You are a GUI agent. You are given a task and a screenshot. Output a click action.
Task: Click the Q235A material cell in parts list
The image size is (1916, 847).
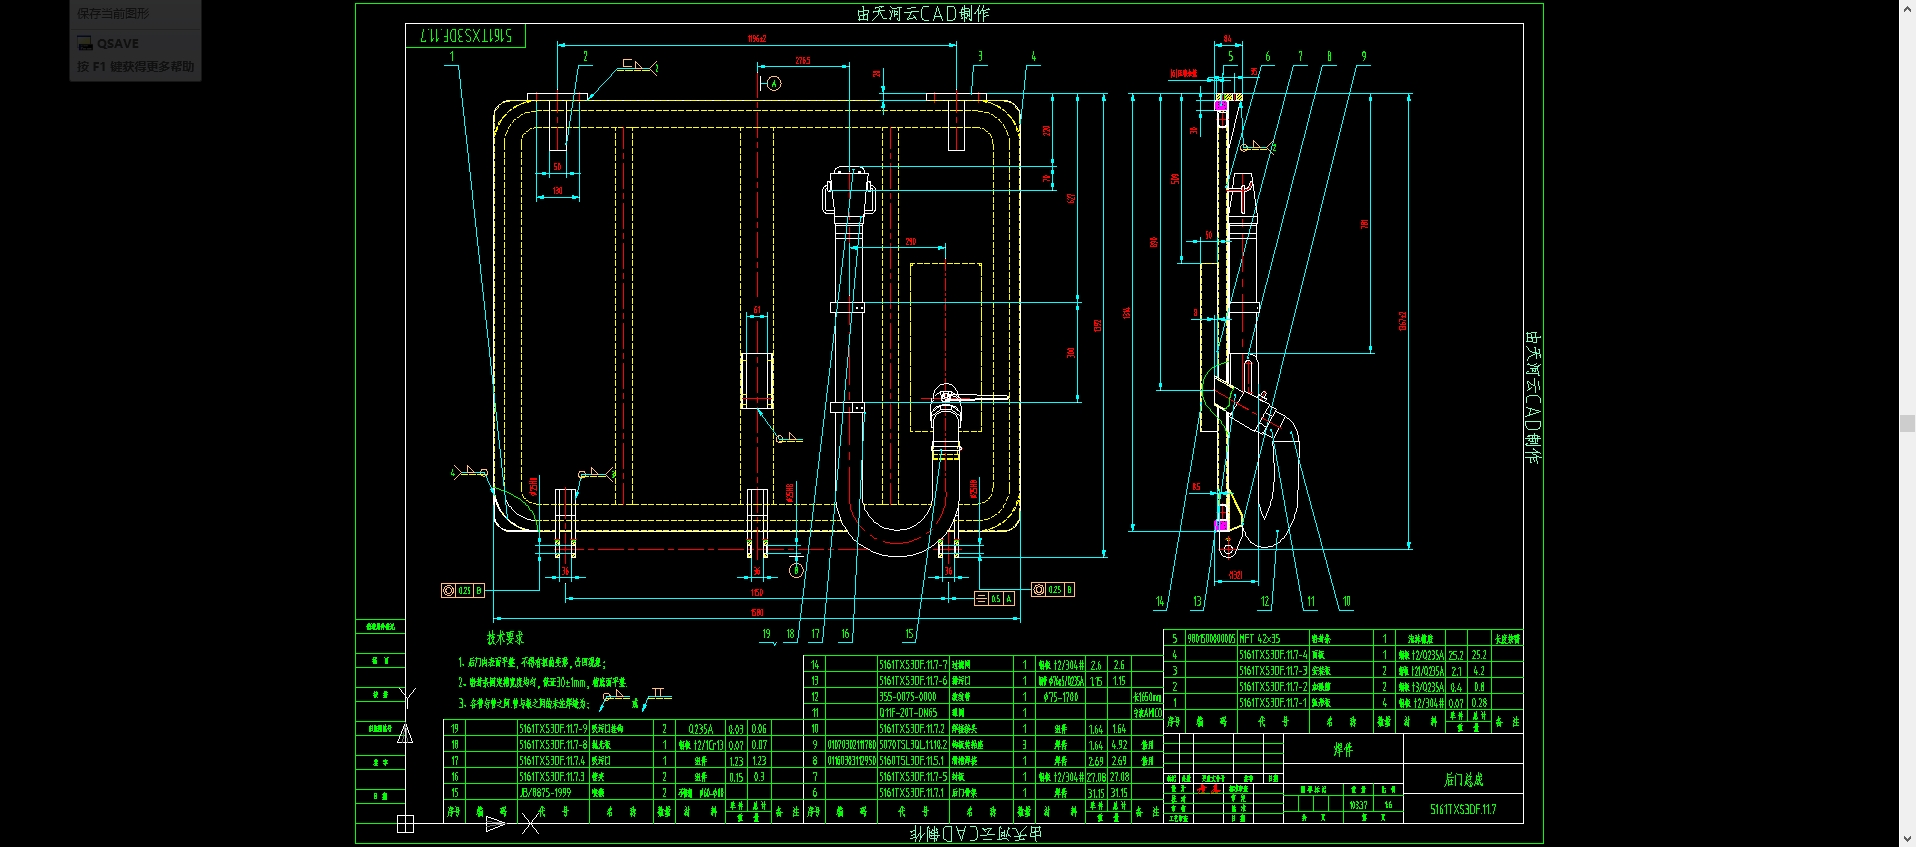(x=700, y=729)
